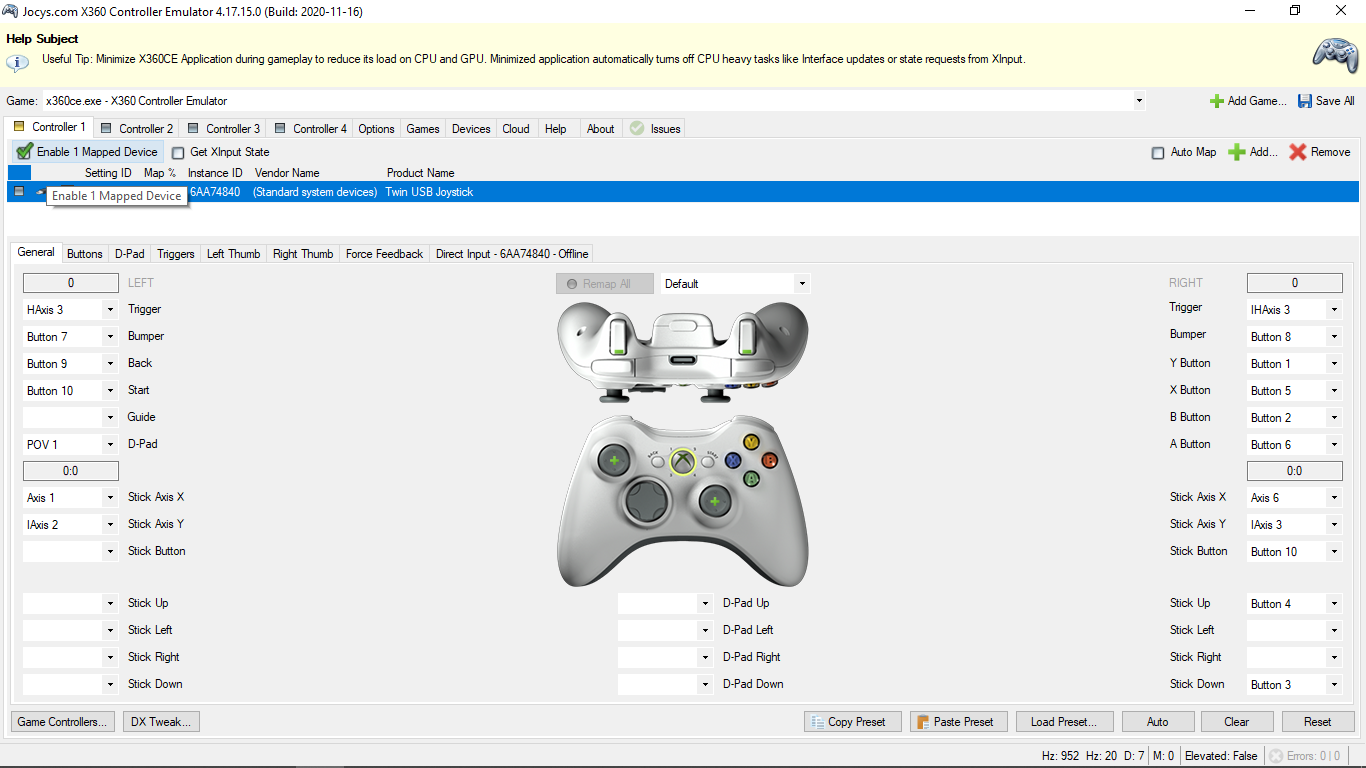The height and width of the screenshot is (768, 1366).
Task: Click the gamepad icon in the help banner
Action: (1334, 55)
